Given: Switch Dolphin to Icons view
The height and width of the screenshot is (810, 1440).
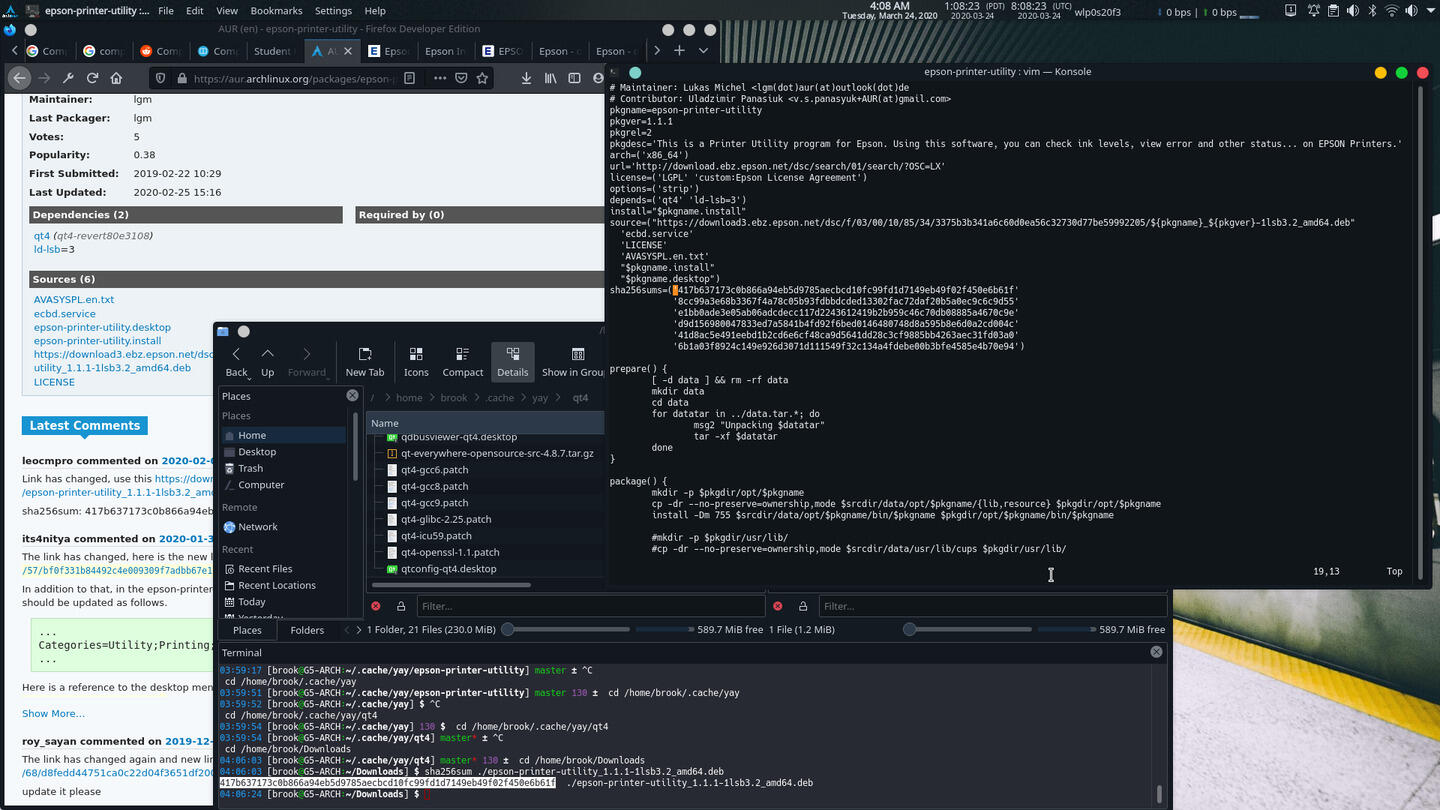Looking at the screenshot, I should (x=416, y=362).
